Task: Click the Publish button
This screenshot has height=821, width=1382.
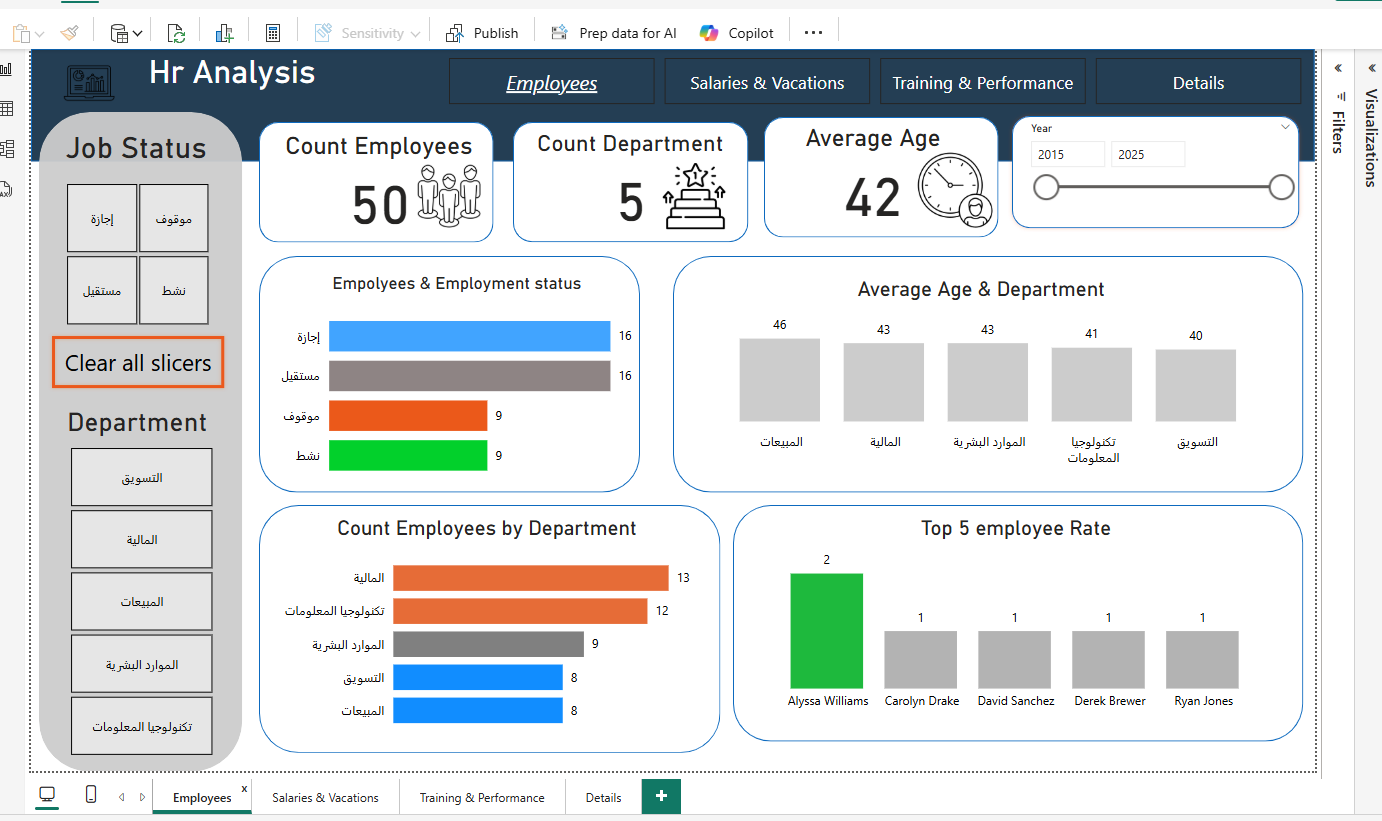Action: 483,33
